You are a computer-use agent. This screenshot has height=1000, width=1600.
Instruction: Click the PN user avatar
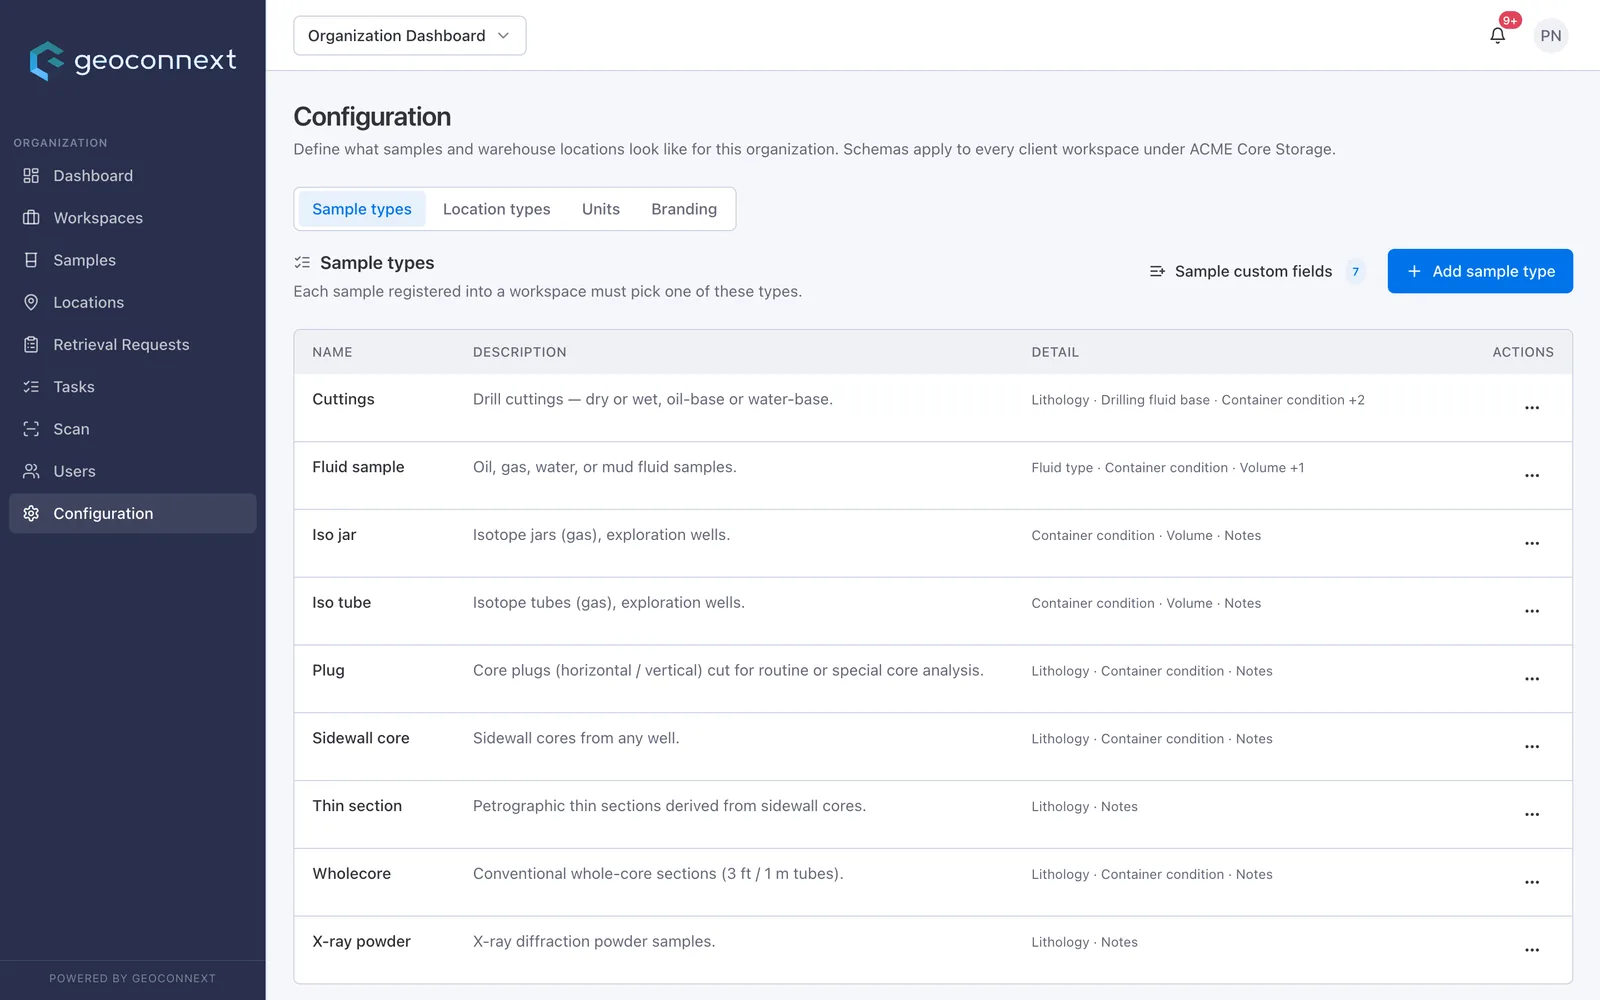pos(1550,36)
